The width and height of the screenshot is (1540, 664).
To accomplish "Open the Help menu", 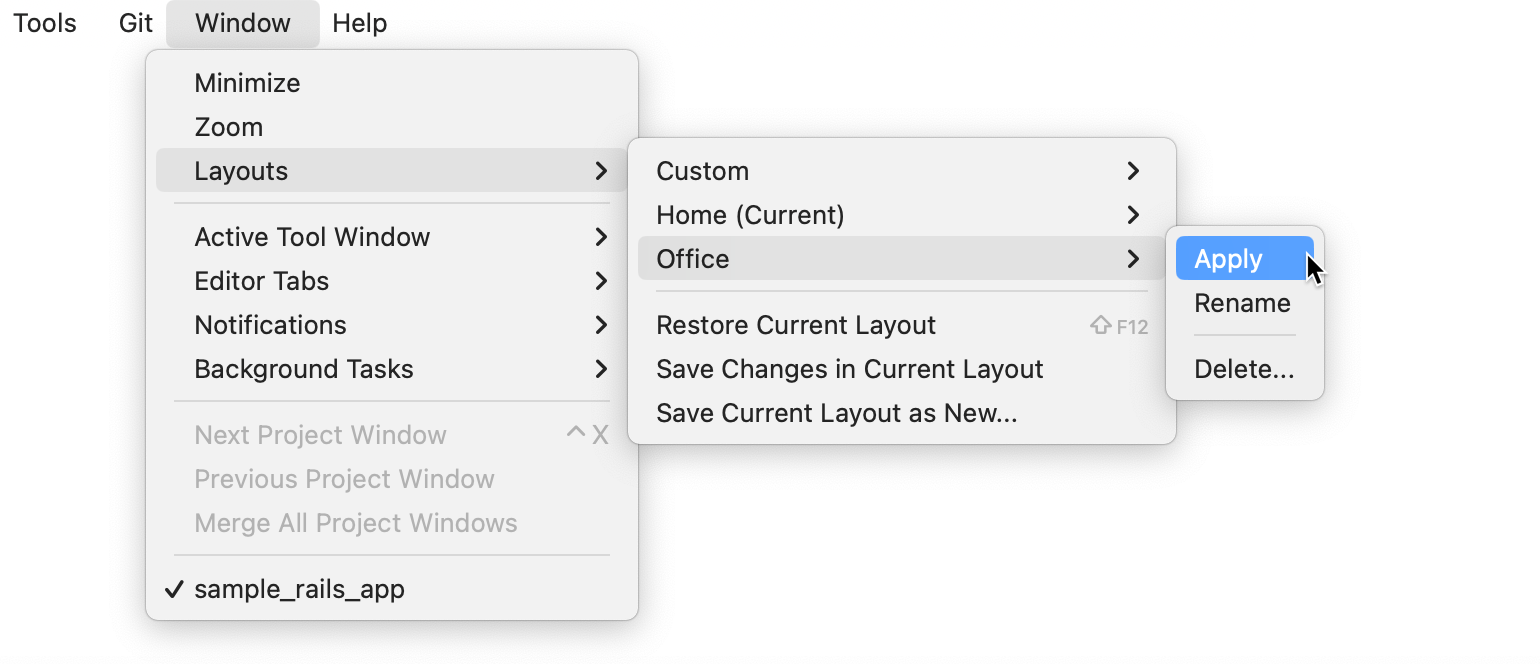I will tap(360, 23).
